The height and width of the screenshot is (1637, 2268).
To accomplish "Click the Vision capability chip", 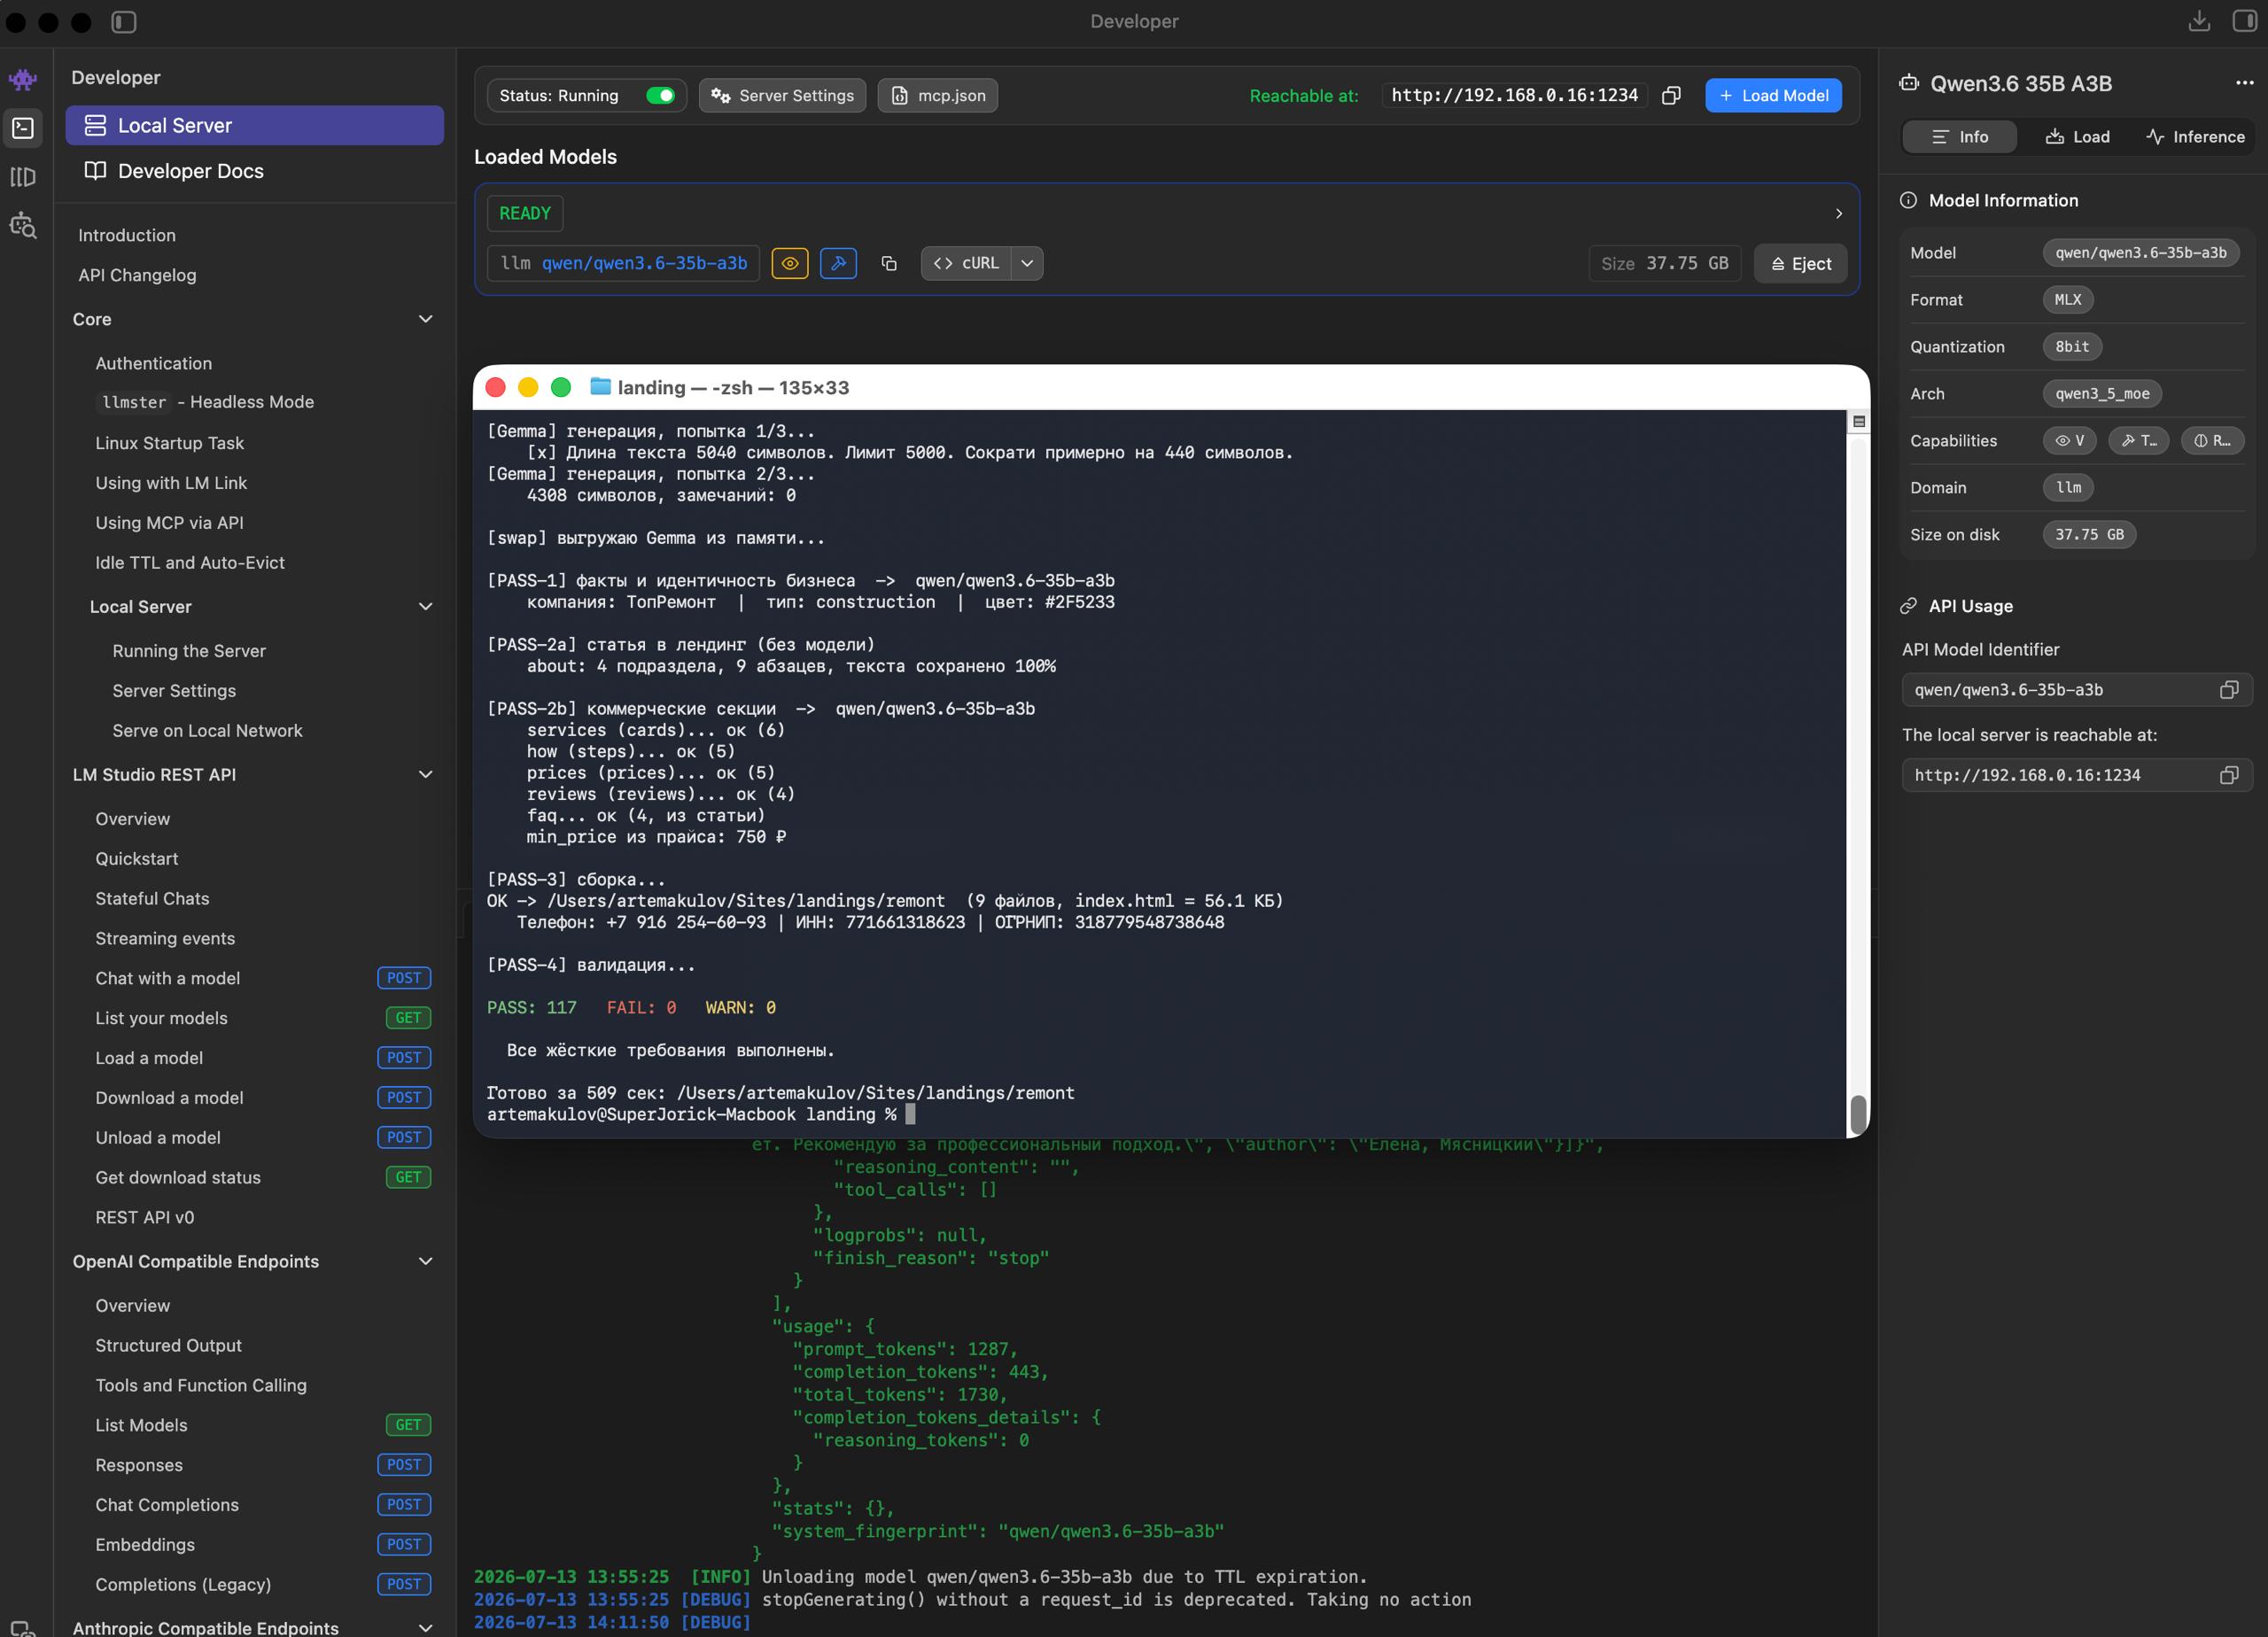I will [2070, 441].
